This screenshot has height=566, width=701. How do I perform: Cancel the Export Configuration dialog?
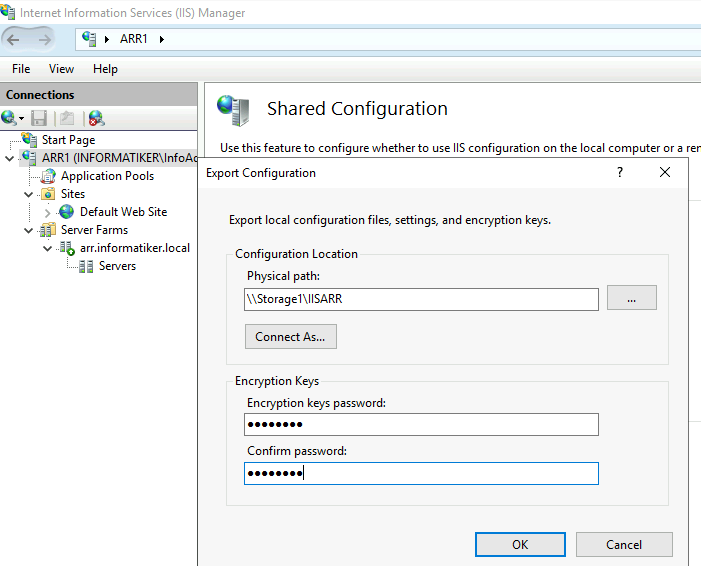(x=624, y=545)
